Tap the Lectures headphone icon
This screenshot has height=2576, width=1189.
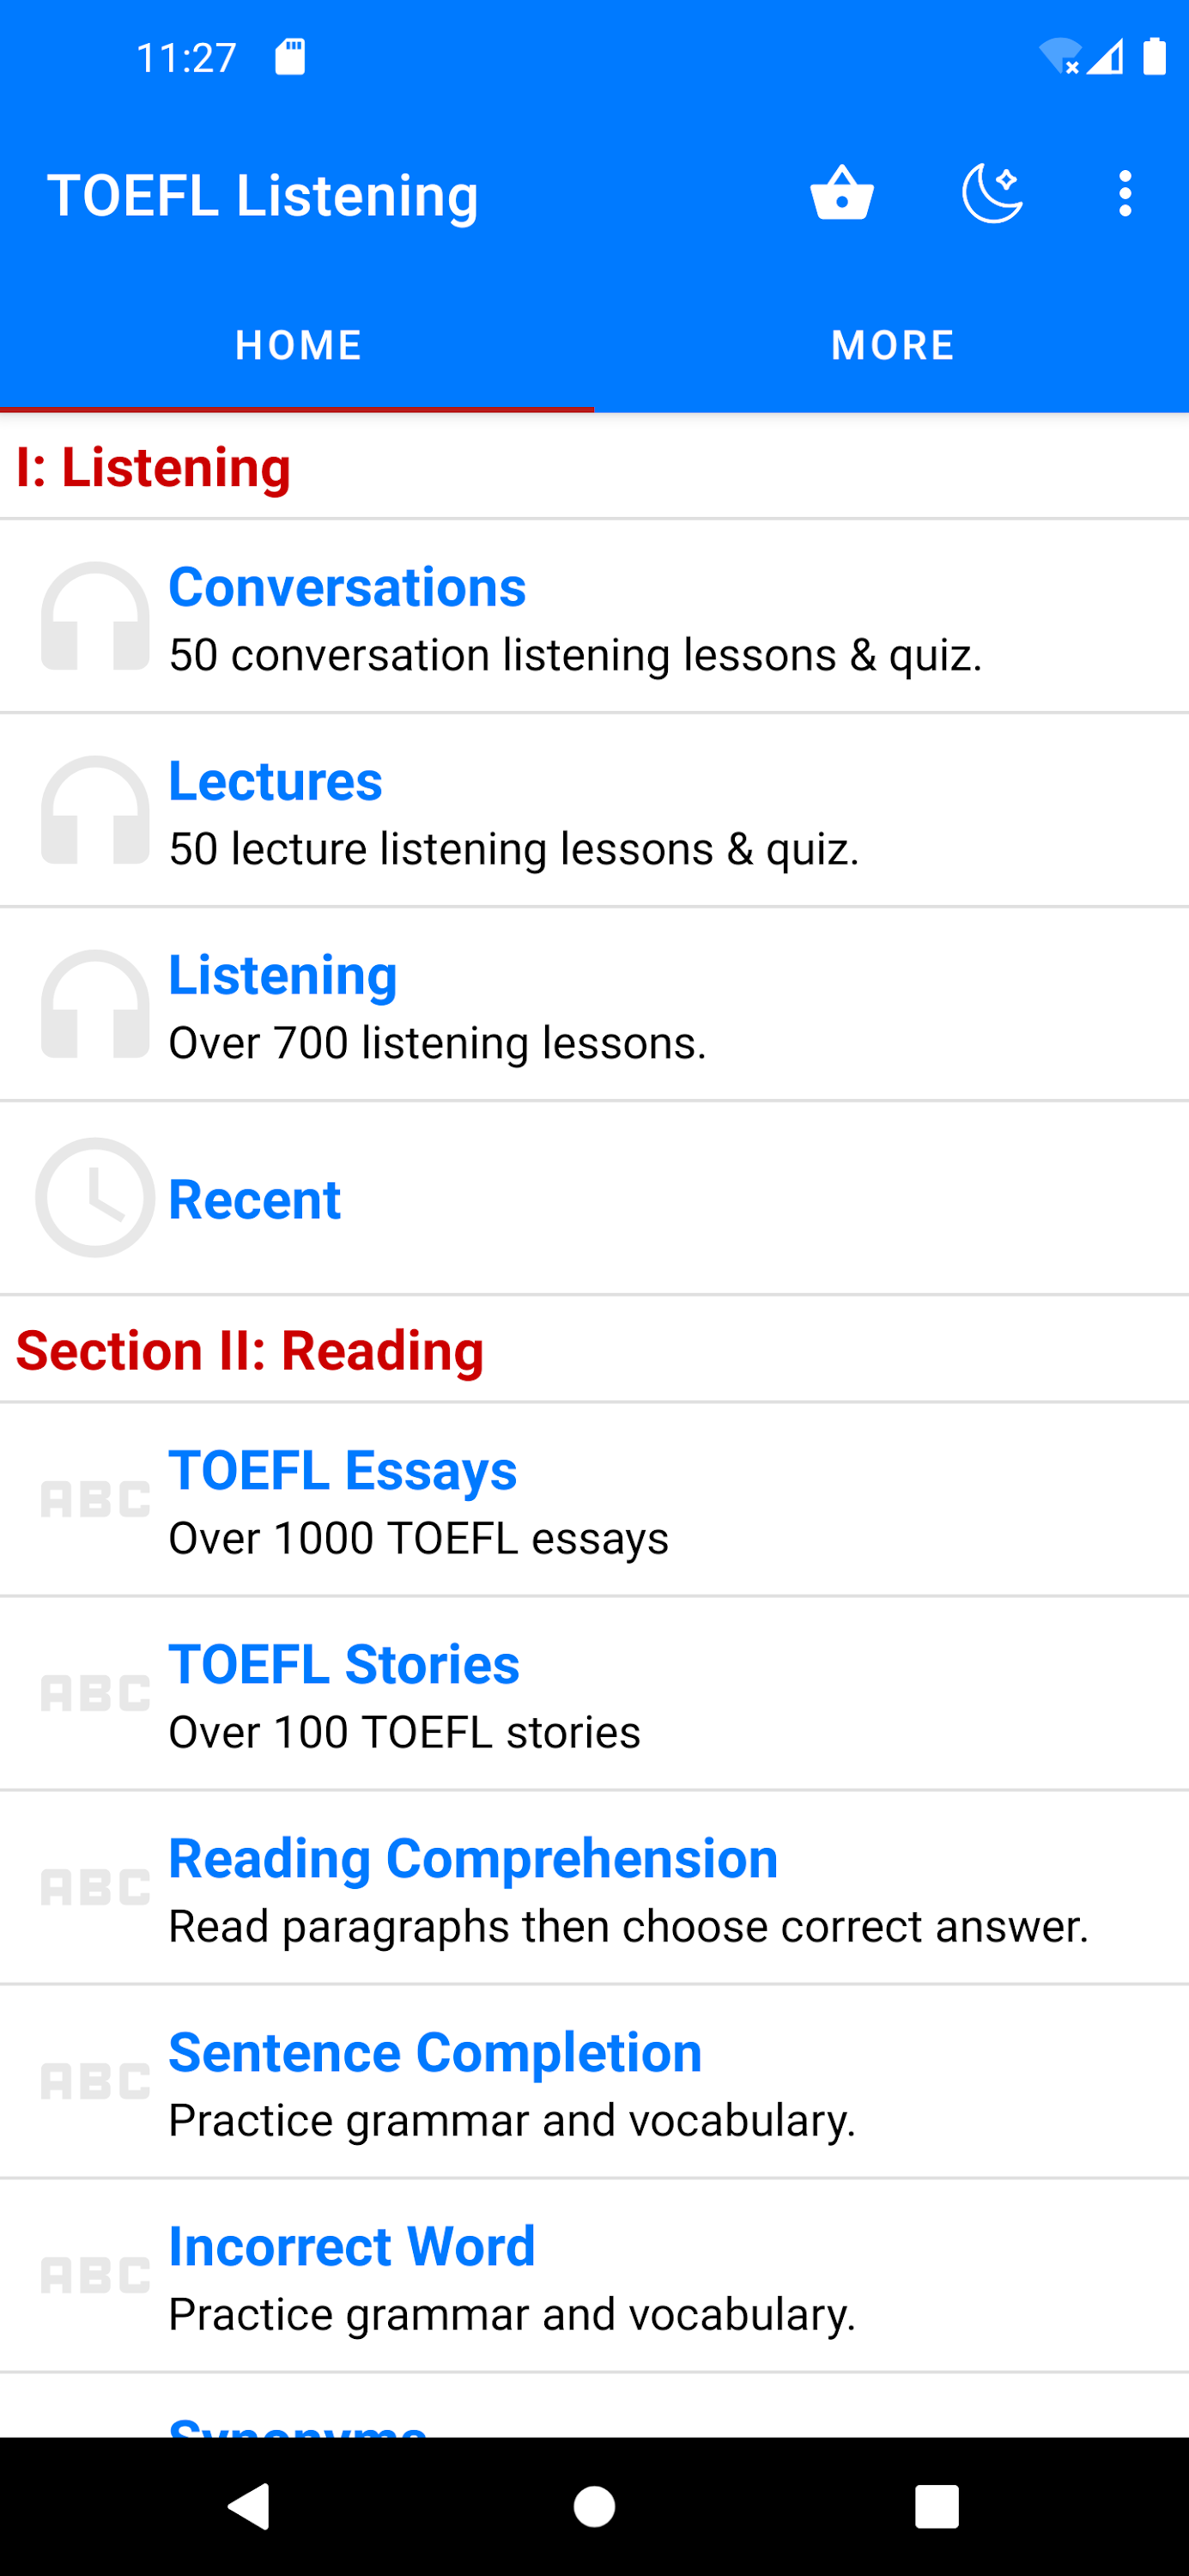pyautogui.click(x=95, y=810)
